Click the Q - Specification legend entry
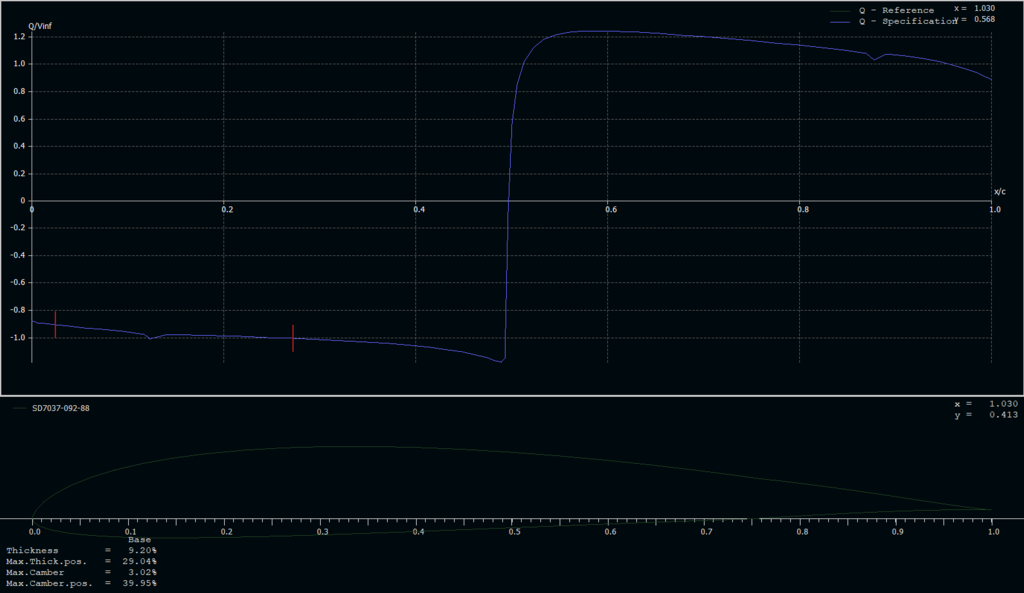Screen dimensions: 1024x593 (x=904, y=21)
